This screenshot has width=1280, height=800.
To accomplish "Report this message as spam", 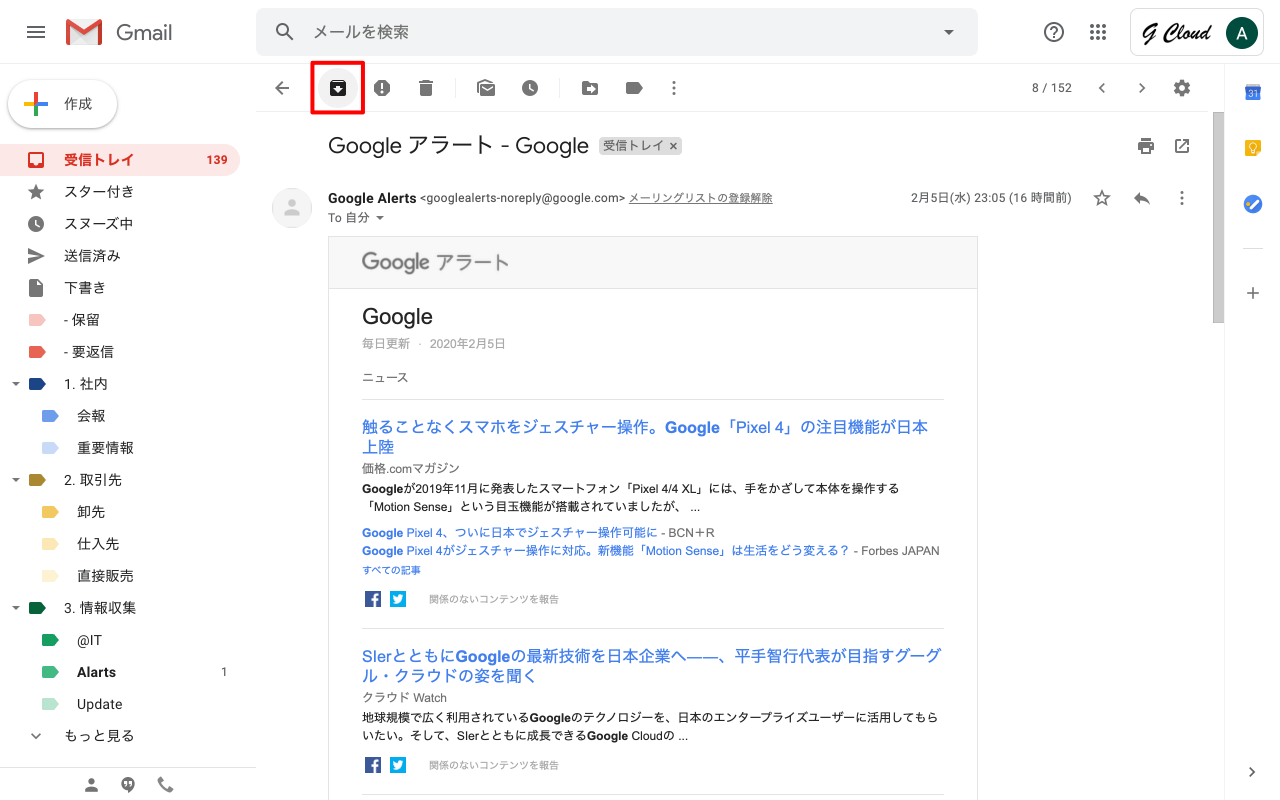I will (382, 88).
